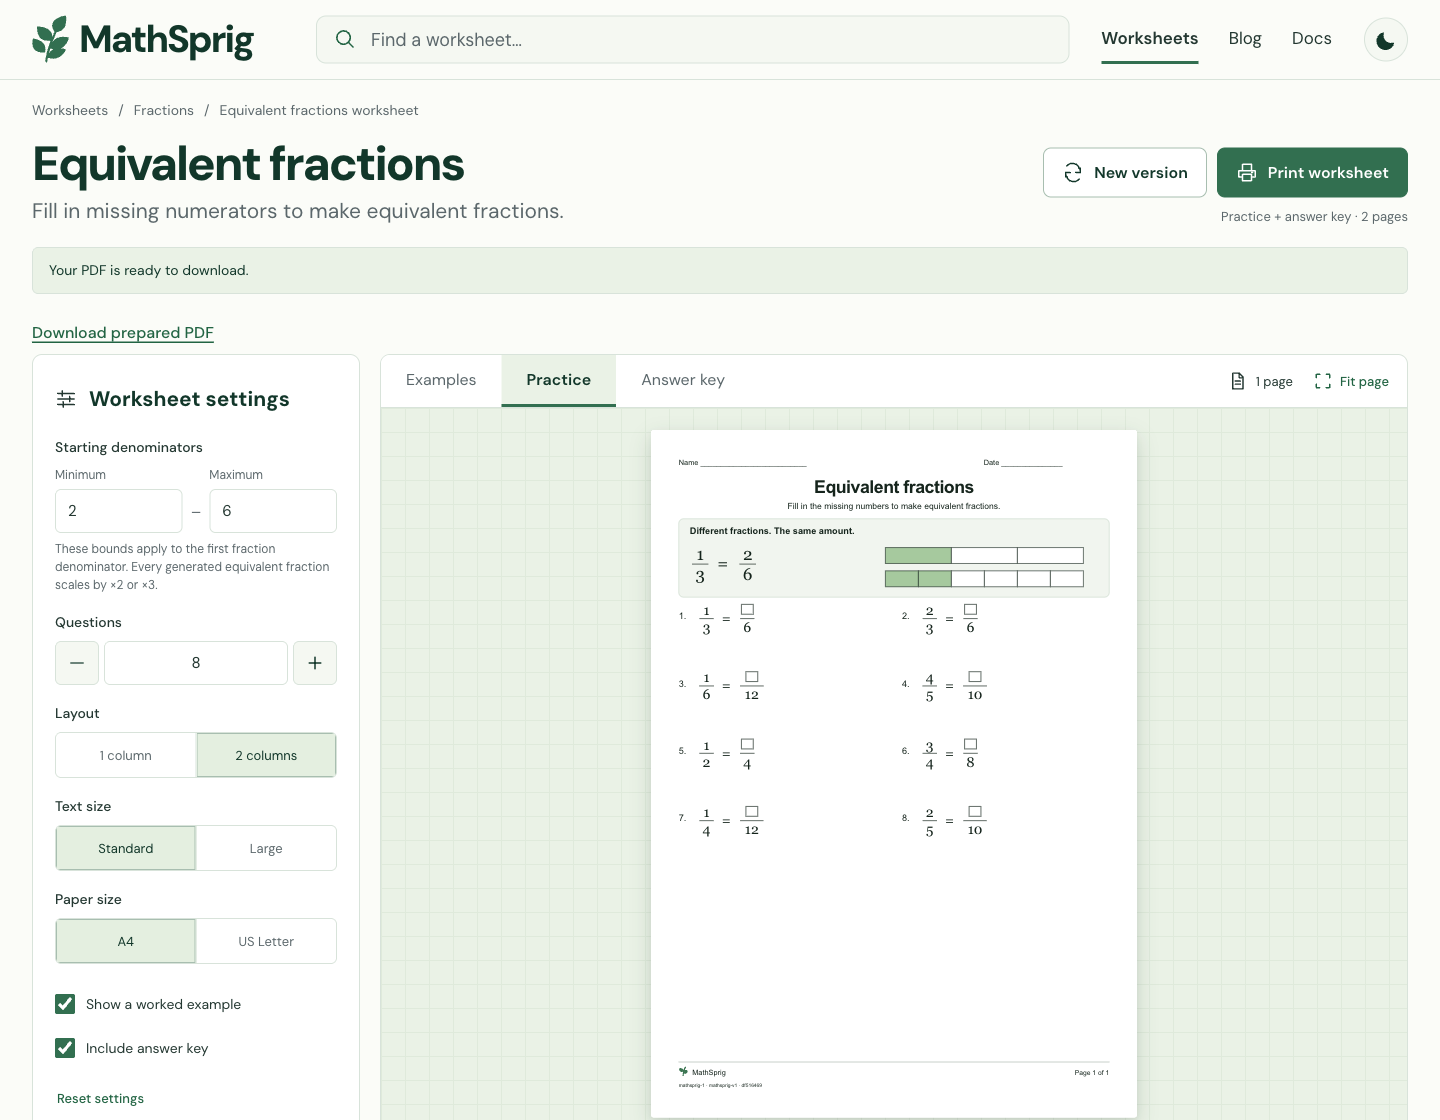1440x1120 pixels.
Task: Increase questions with plus button
Action: (x=315, y=663)
